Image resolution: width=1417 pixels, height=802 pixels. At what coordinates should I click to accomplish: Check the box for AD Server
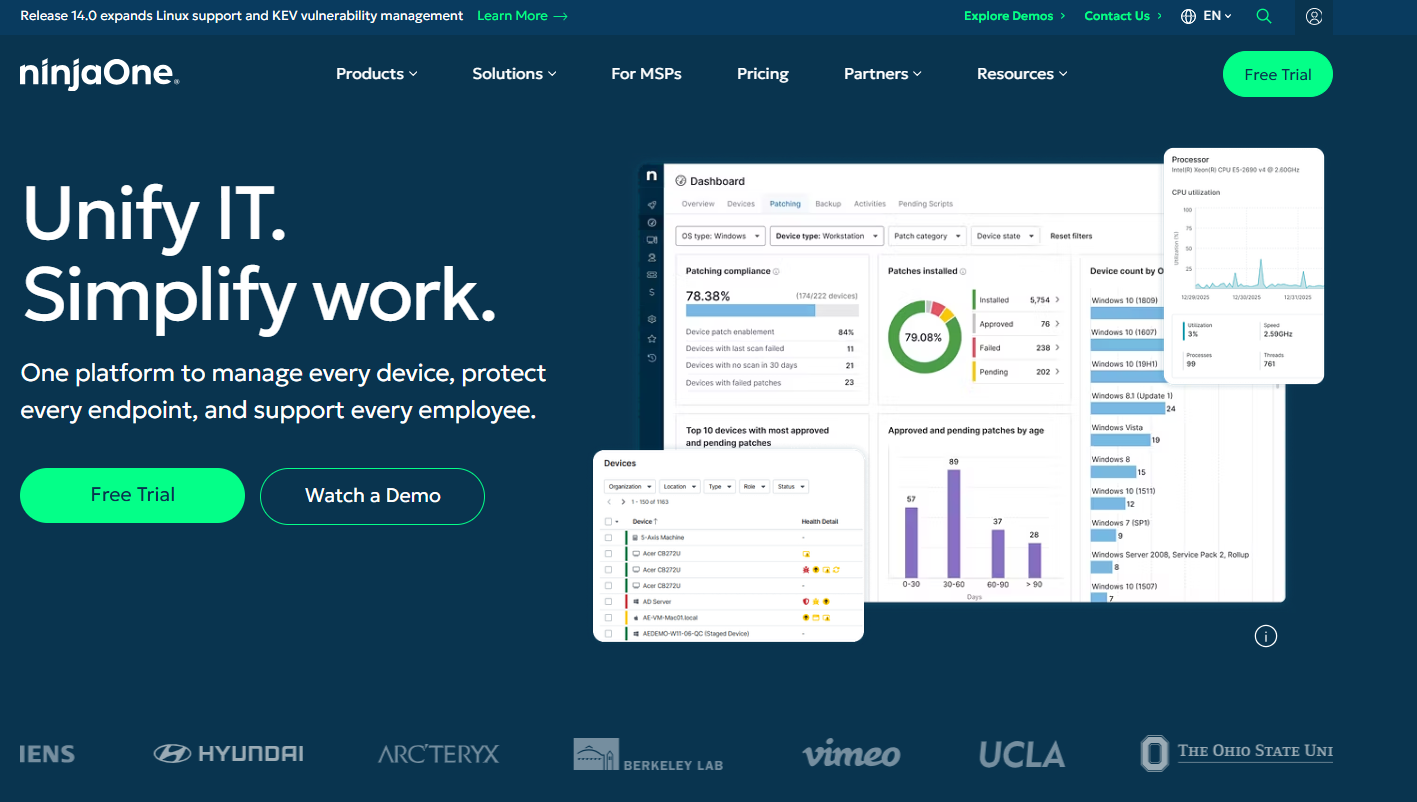click(608, 601)
